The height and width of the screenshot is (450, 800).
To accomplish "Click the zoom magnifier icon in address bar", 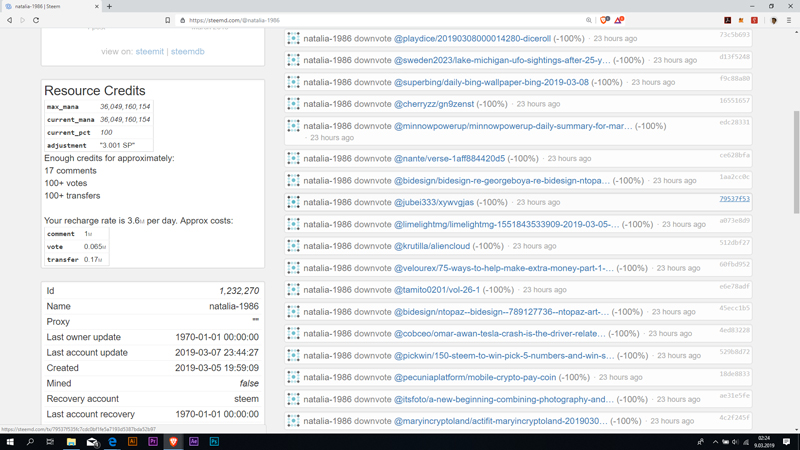I will coord(589,20).
